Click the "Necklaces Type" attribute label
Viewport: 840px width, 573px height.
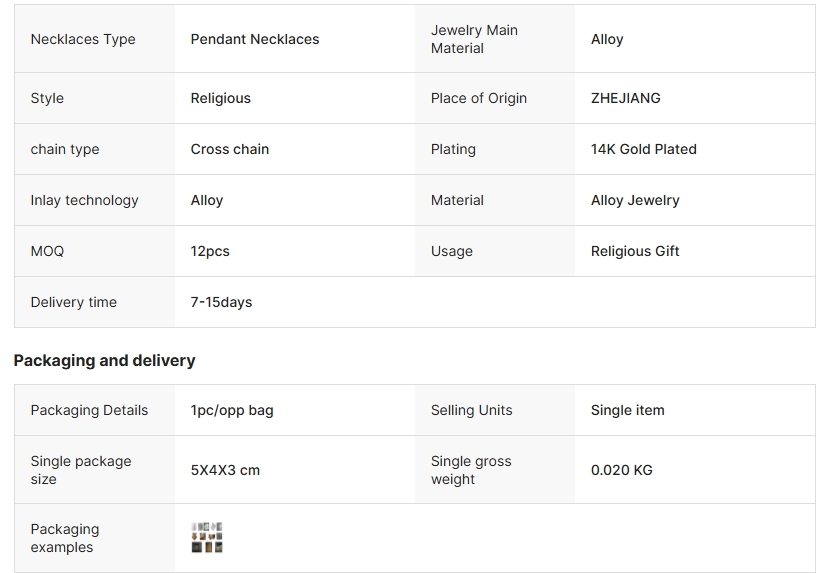[x=83, y=39]
